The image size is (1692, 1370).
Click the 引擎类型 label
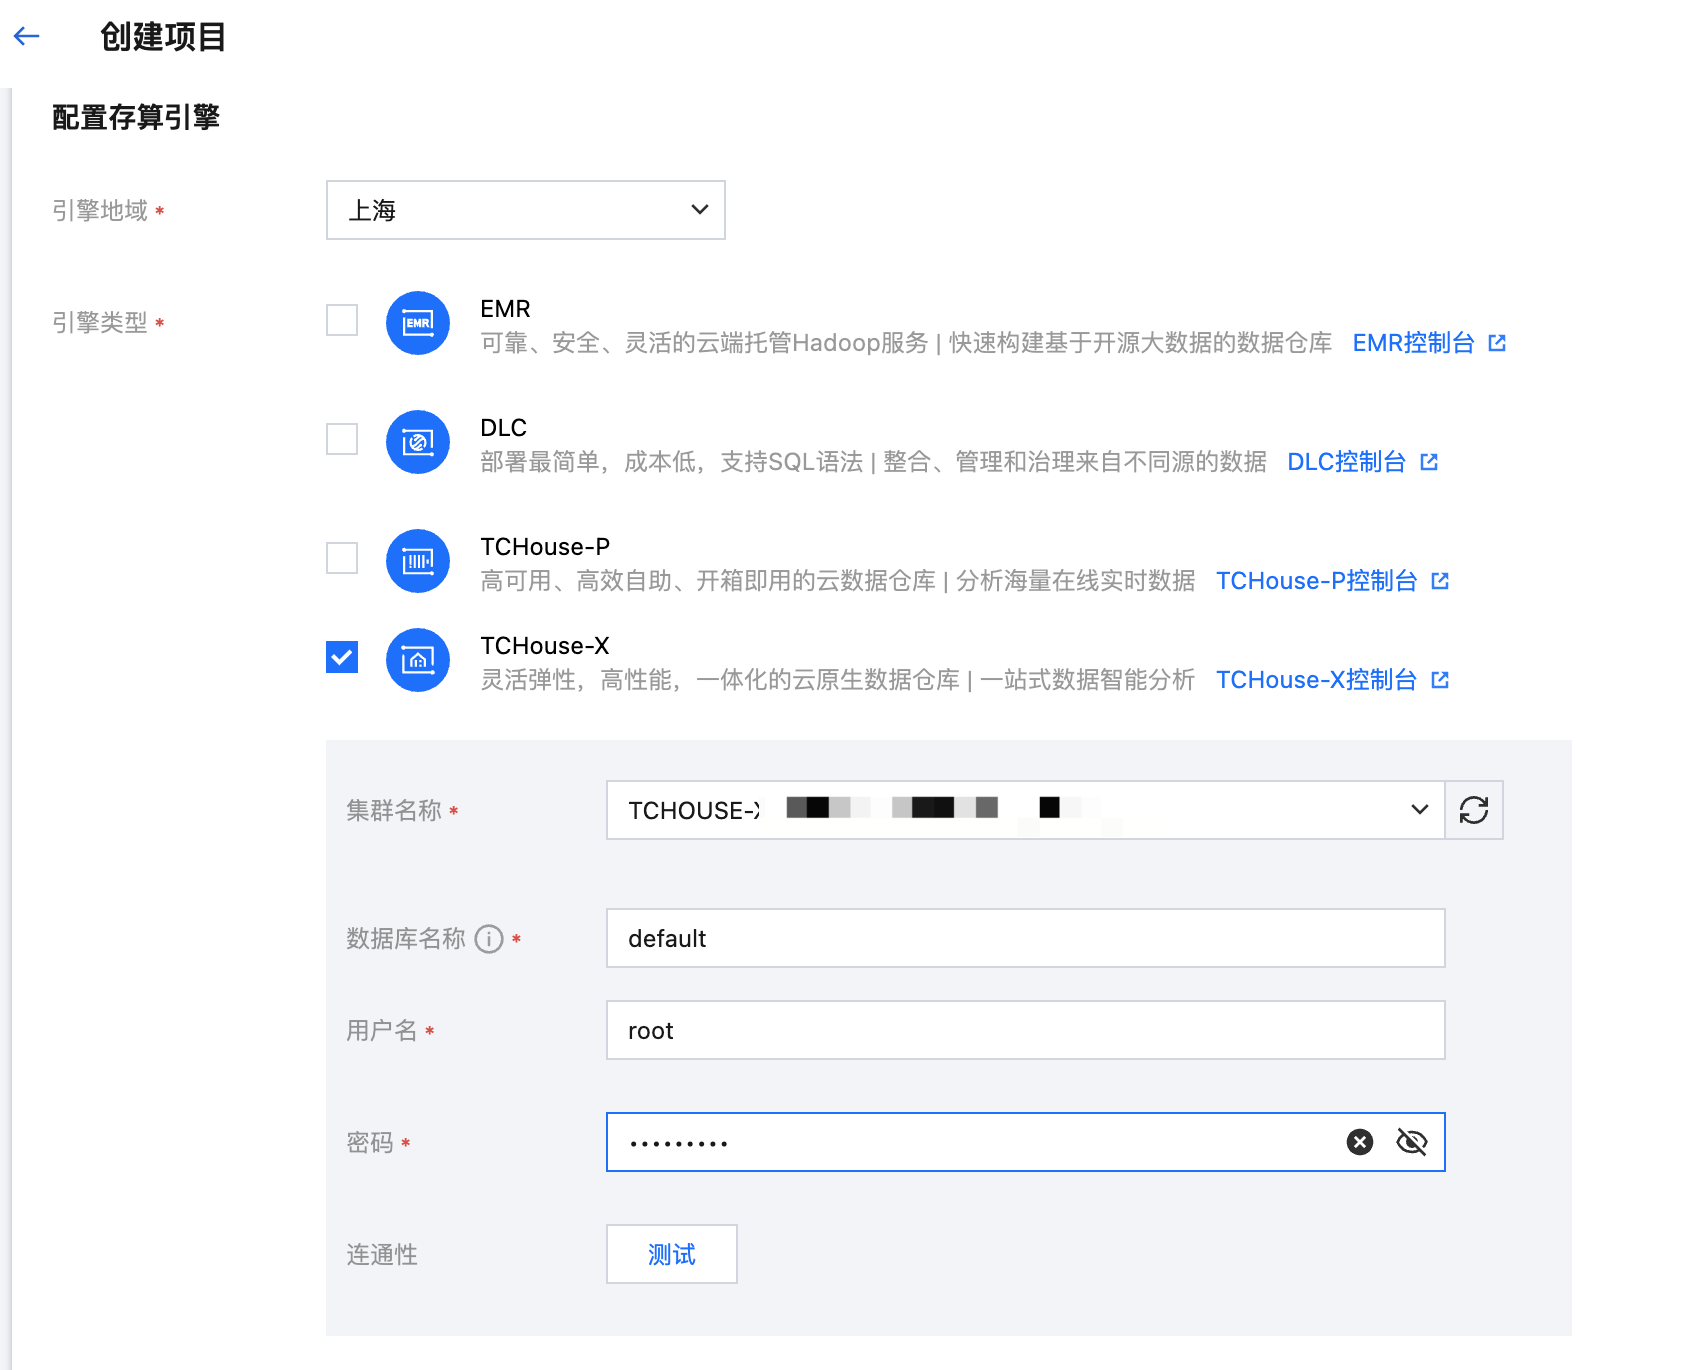click(x=100, y=322)
